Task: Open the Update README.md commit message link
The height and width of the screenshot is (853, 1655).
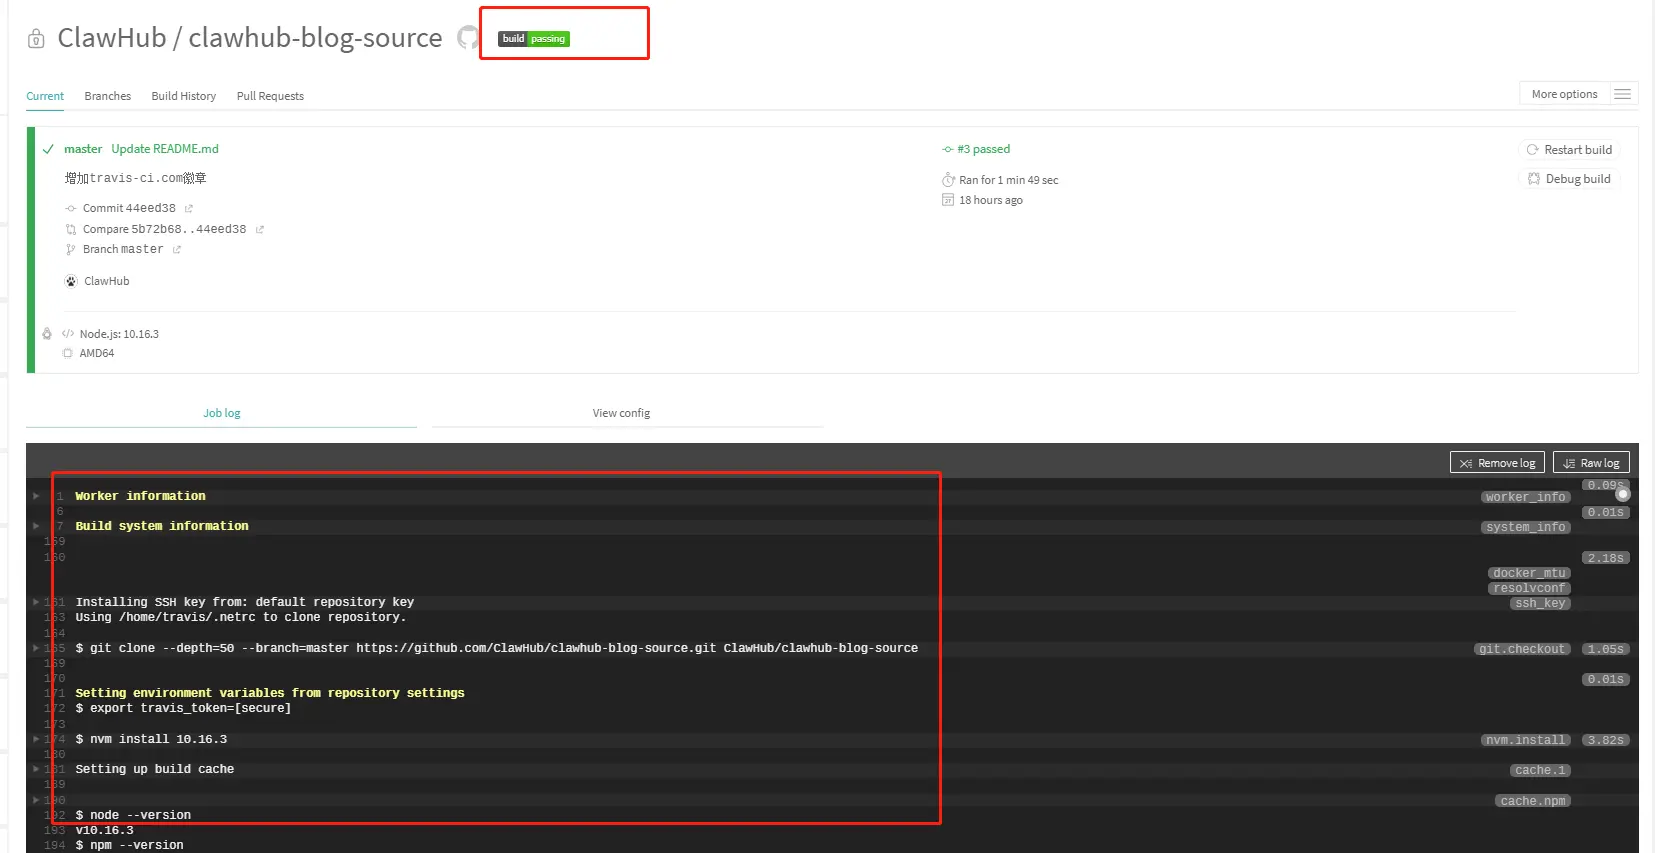Action: [x=165, y=149]
